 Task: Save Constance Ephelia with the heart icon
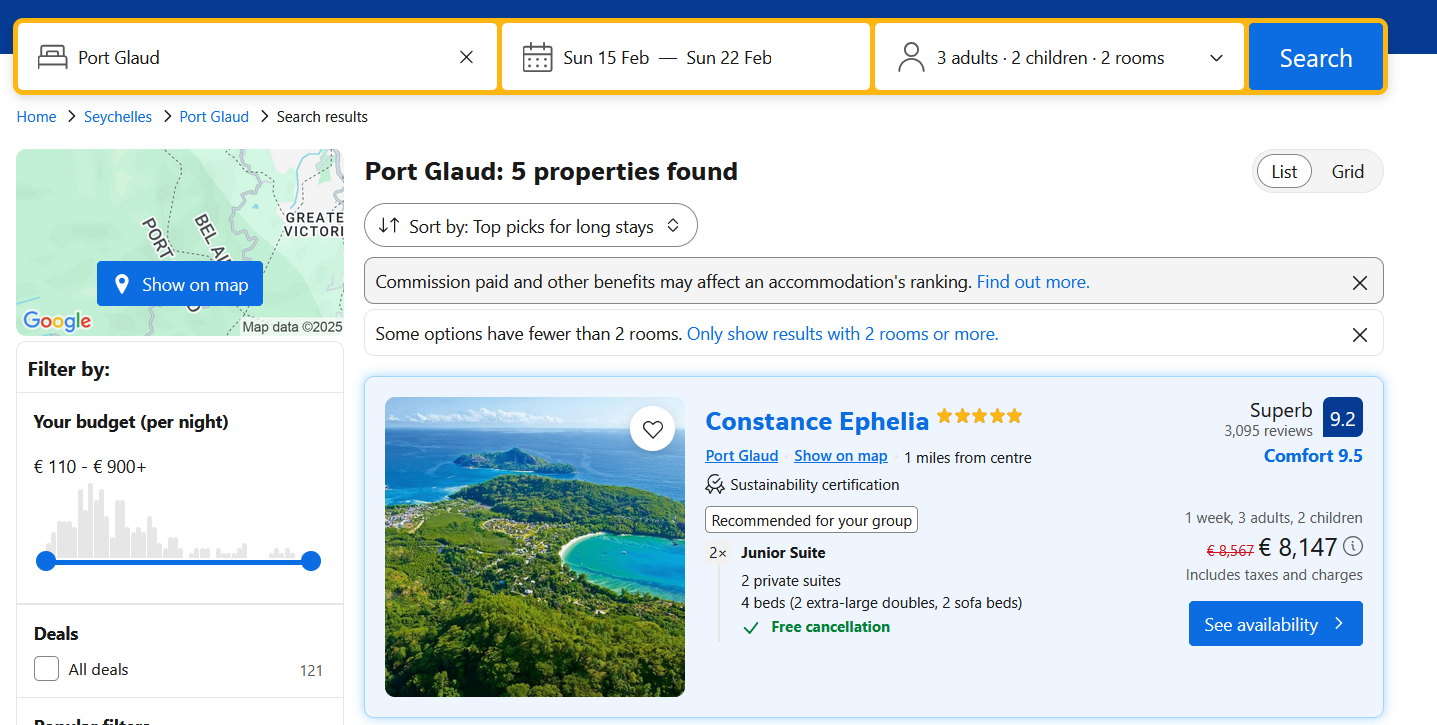tap(653, 429)
